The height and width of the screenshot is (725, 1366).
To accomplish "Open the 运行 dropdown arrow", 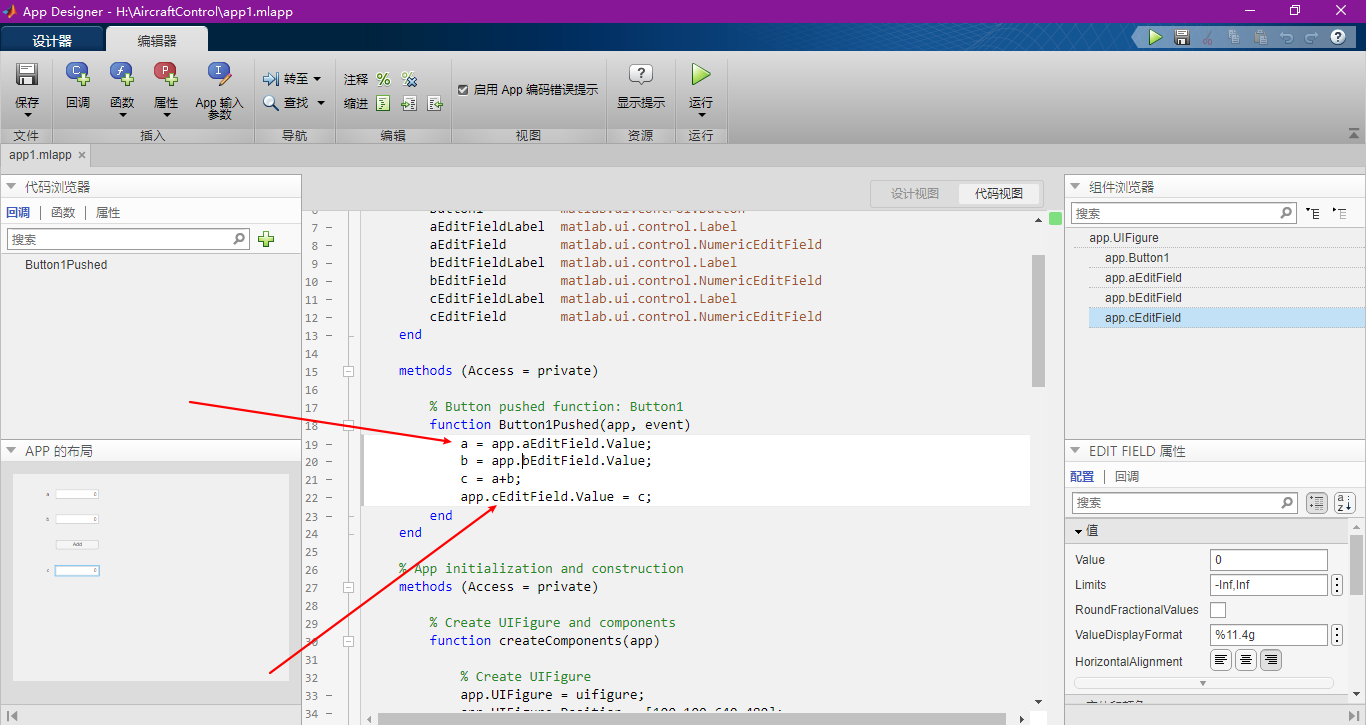I will point(701,116).
